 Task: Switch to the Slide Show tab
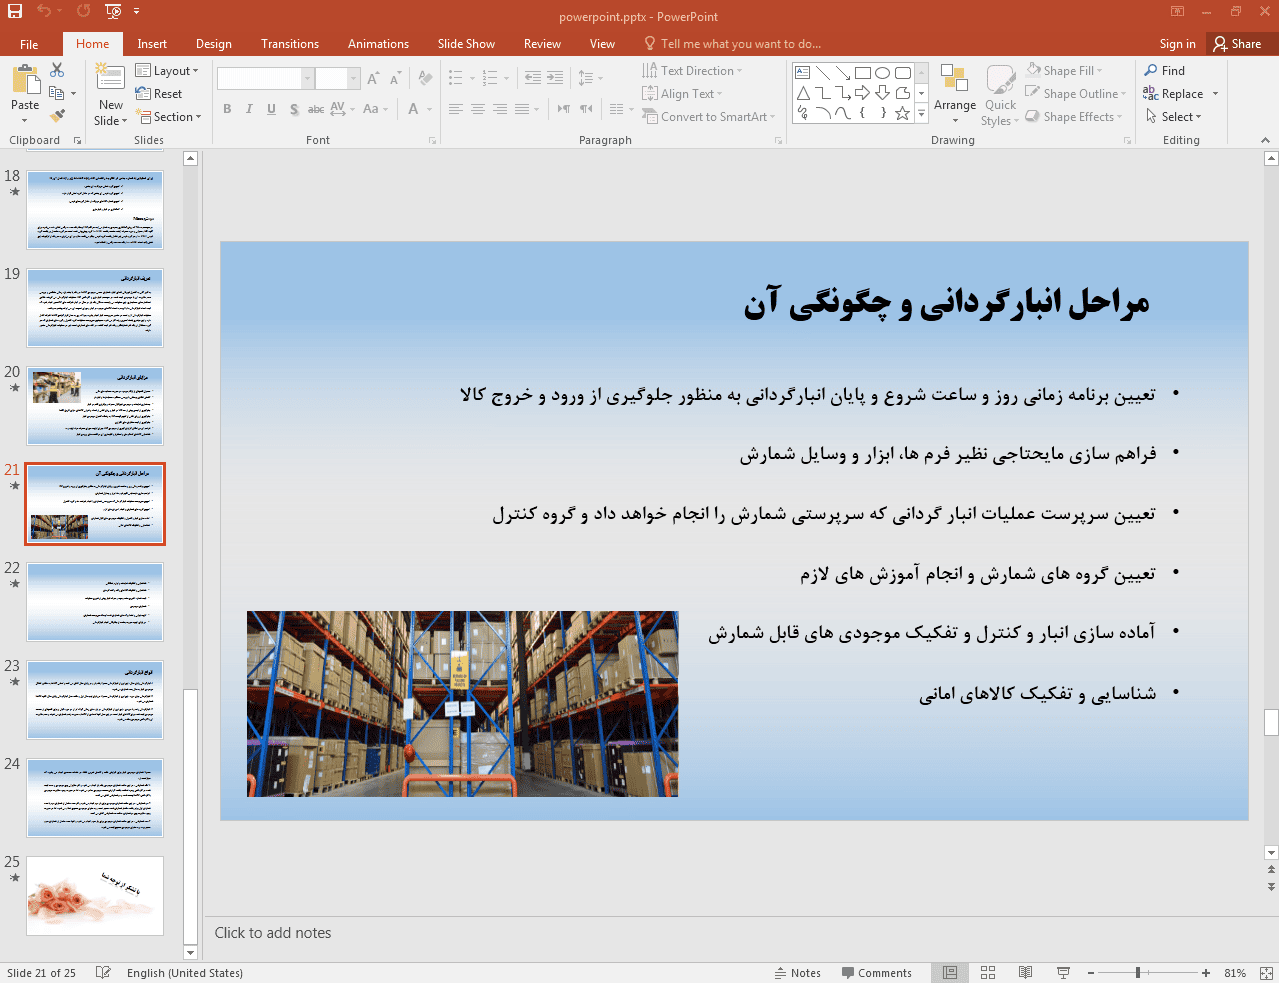tap(466, 44)
